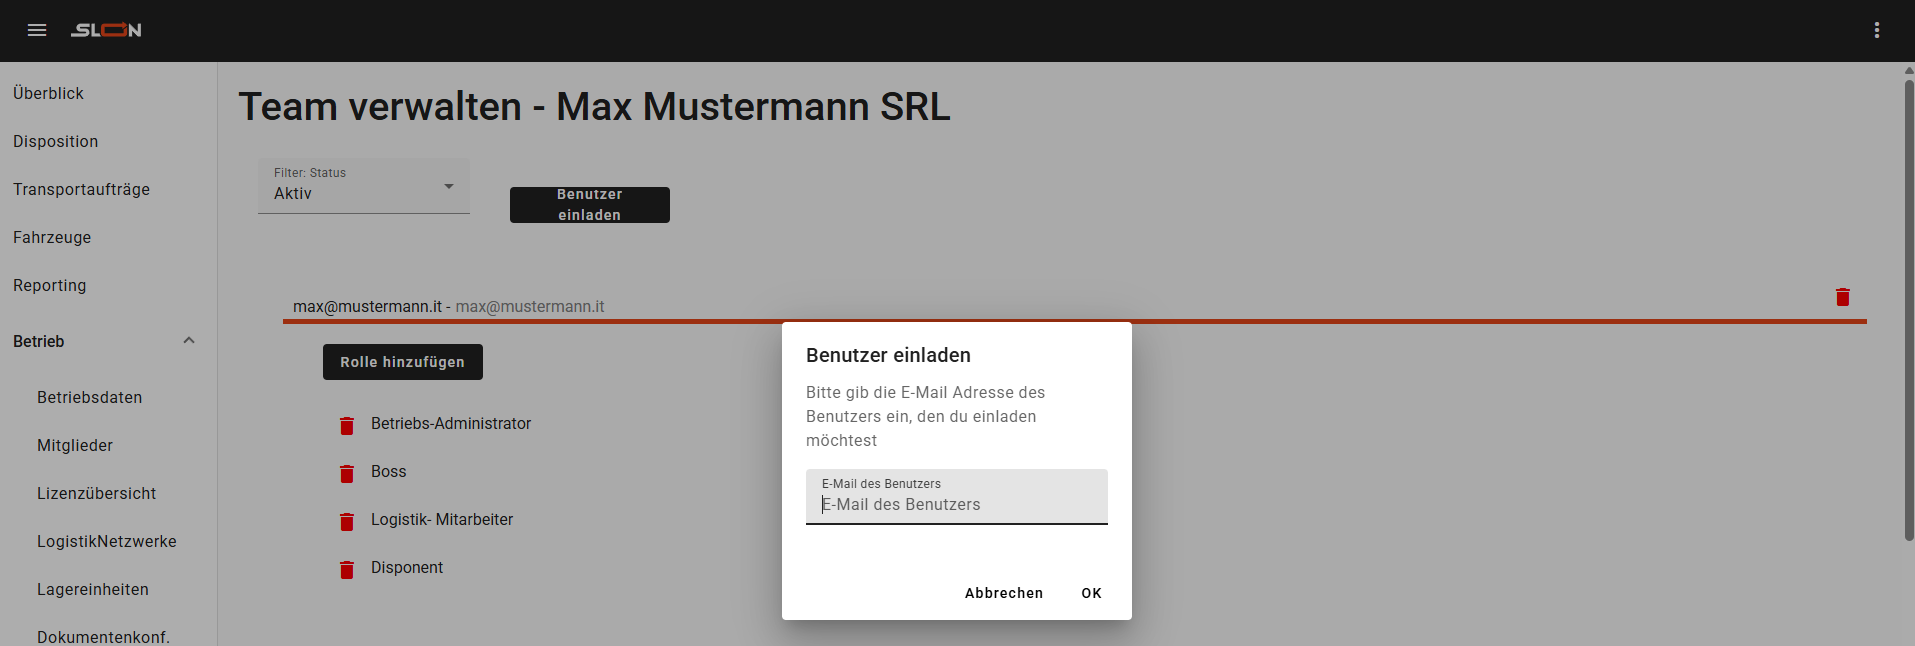
Task: Click the Benutzer einladen dialog title
Action: (888, 355)
